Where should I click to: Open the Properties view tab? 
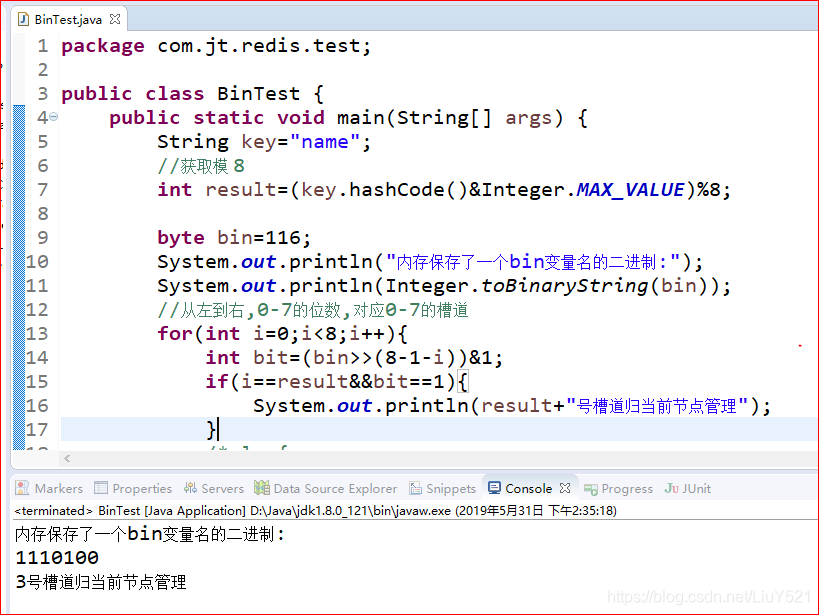[133, 488]
